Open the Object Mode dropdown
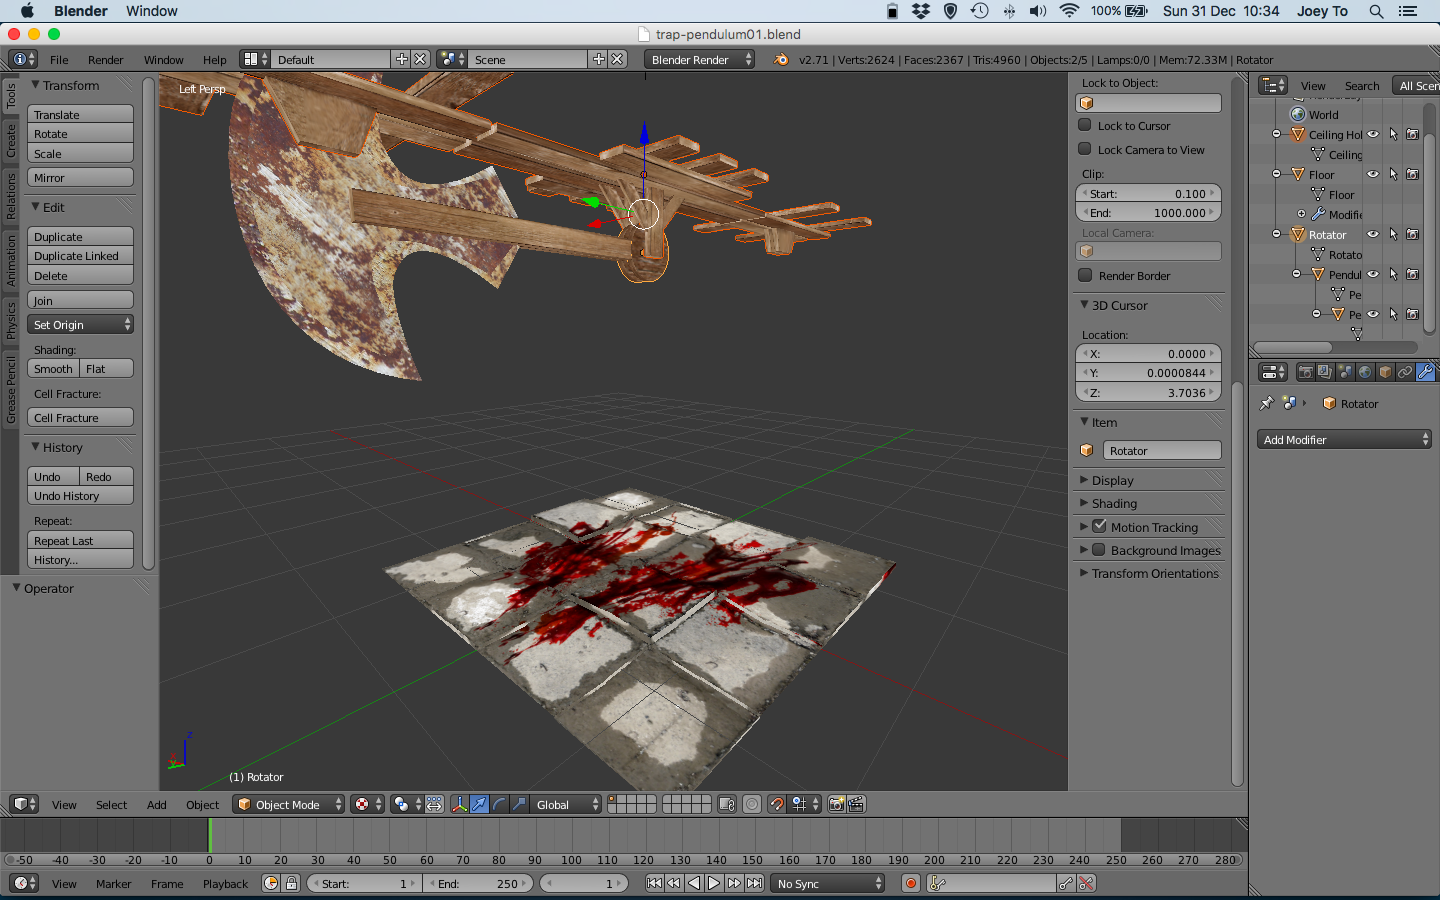Viewport: 1440px width, 900px height. (x=288, y=804)
